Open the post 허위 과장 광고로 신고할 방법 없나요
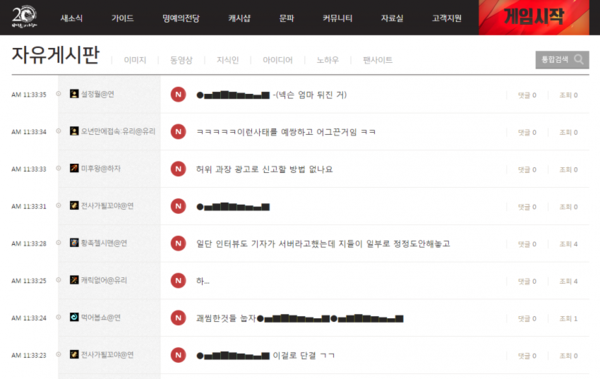600x379 pixels. click(x=264, y=169)
